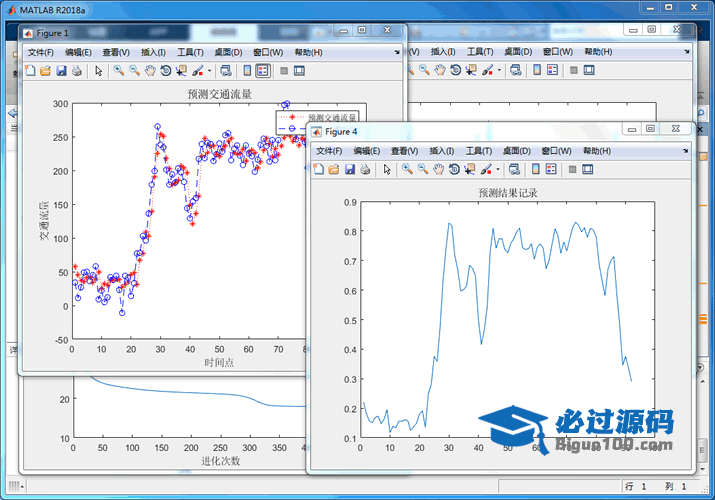
Task: Toggle Insert Colorbar in Figure 4 toolbar
Action: [536, 169]
